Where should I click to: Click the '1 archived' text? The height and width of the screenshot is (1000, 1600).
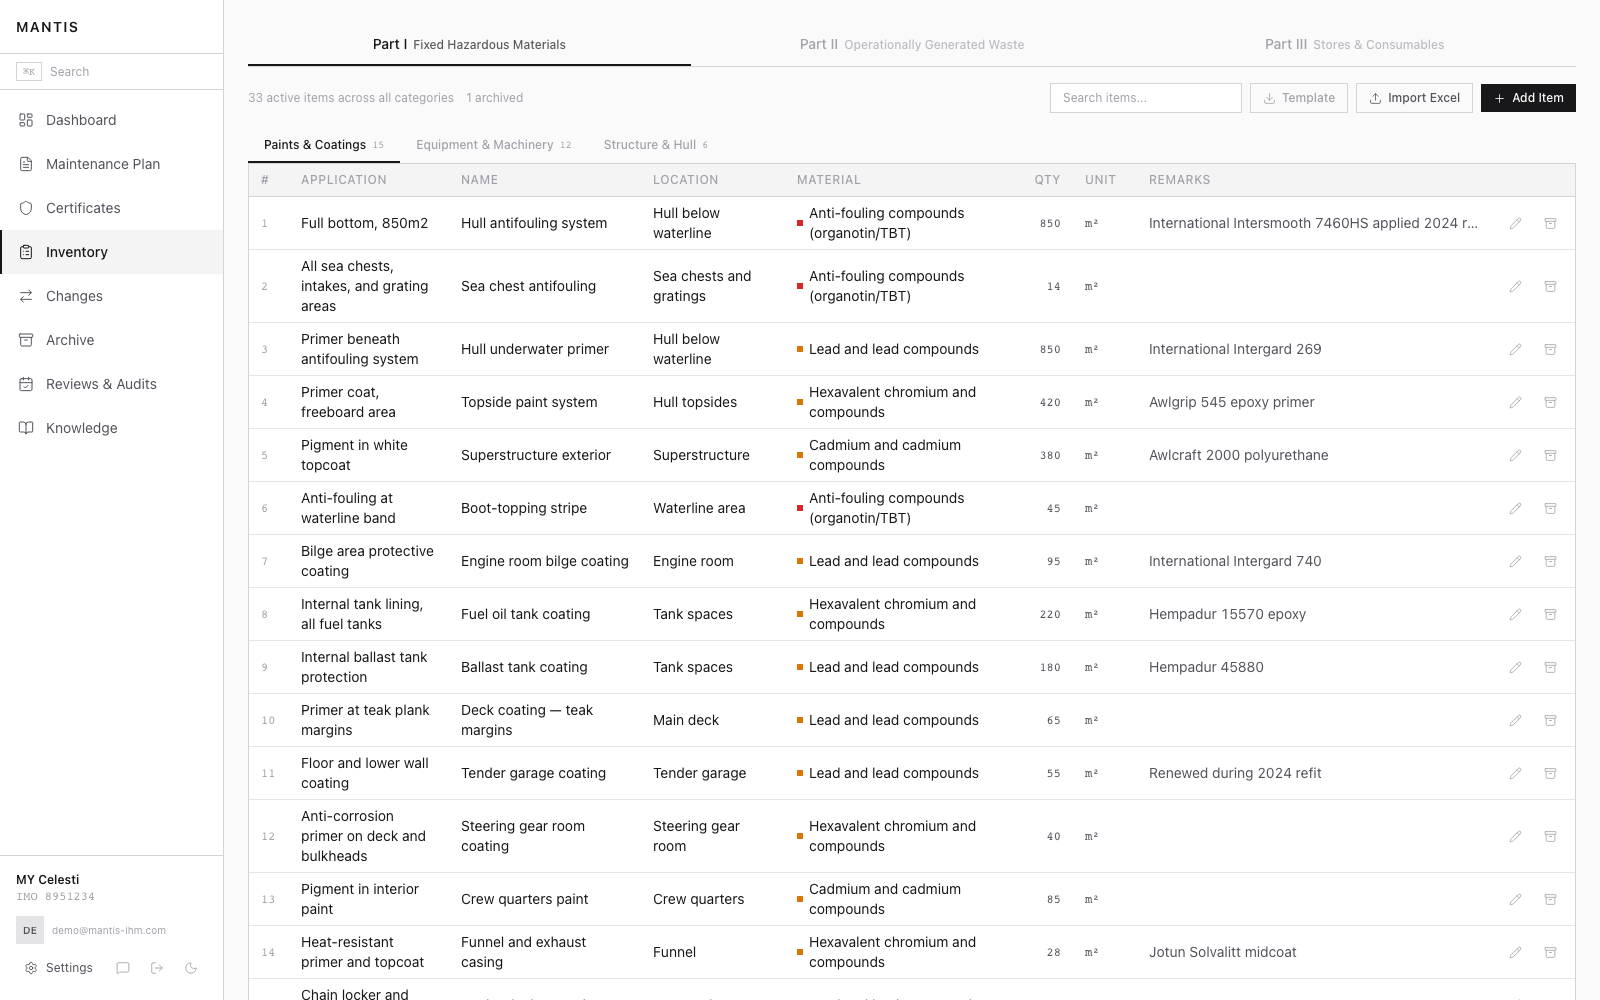pyautogui.click(x=495, y=98)
